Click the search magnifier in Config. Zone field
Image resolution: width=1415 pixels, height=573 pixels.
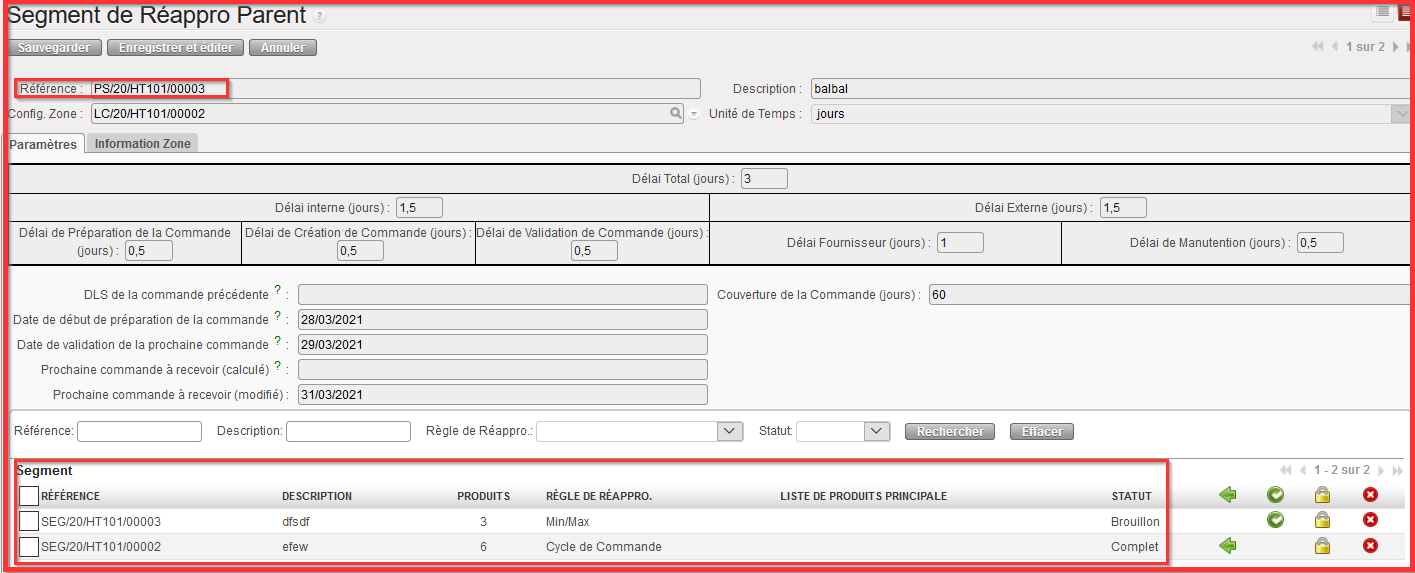[x=676, y=114]
